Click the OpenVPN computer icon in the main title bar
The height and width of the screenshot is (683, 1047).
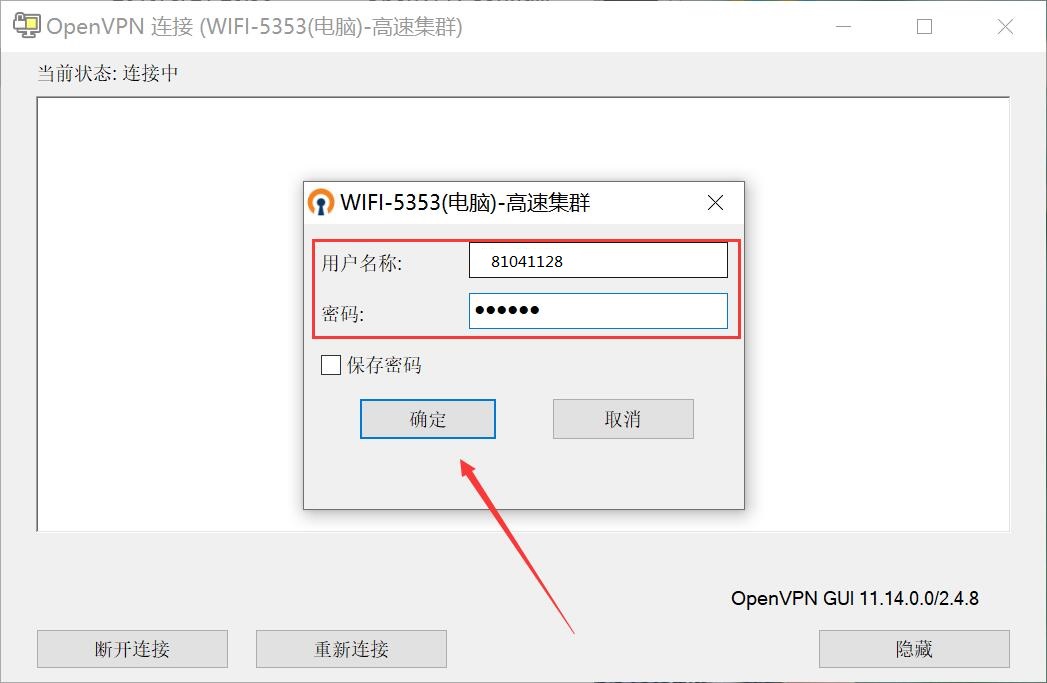27,25
